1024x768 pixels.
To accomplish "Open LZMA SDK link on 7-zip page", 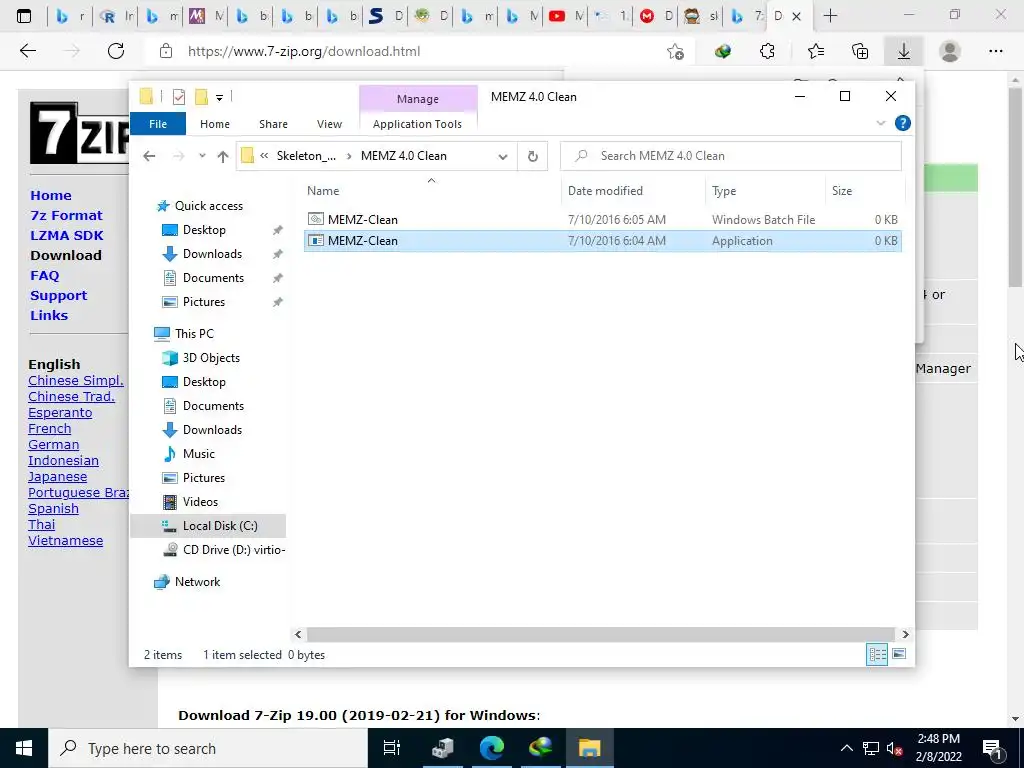I will pyautogui.click(x=67, y=236).
